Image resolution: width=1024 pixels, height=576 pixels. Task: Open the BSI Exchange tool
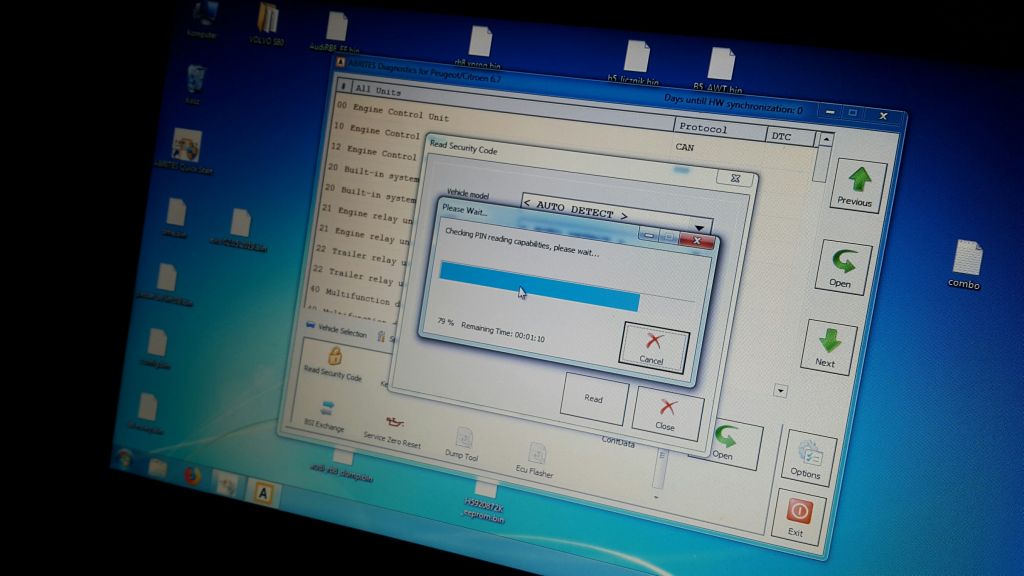(x=327, y=409)
